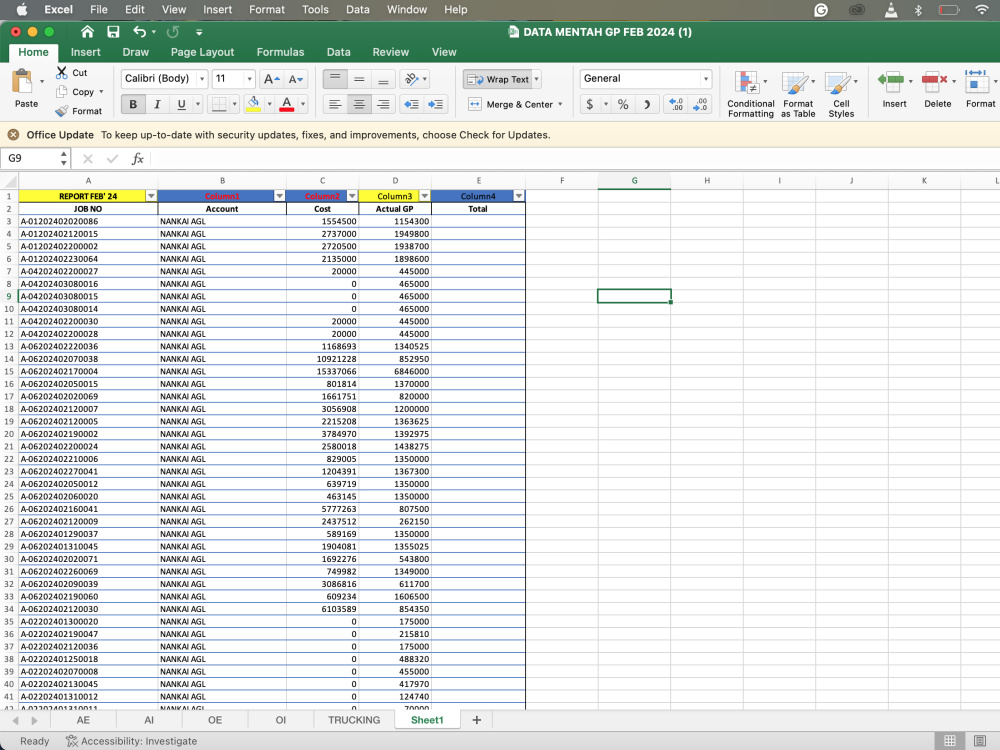The height and width of the screenshot is (750, 1000).
Task: Open filter dropdown for REPORT FEB' 24
Action: click(151, 196)
